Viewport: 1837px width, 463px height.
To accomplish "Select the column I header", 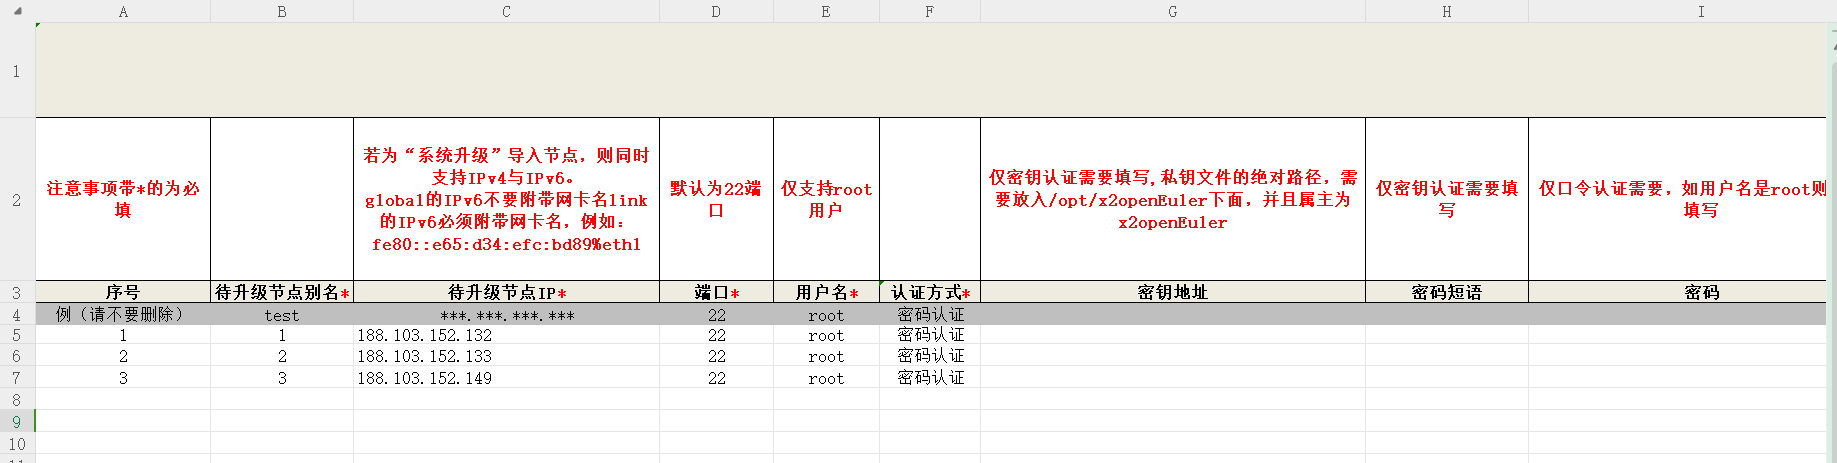I will coord(1700,11).
